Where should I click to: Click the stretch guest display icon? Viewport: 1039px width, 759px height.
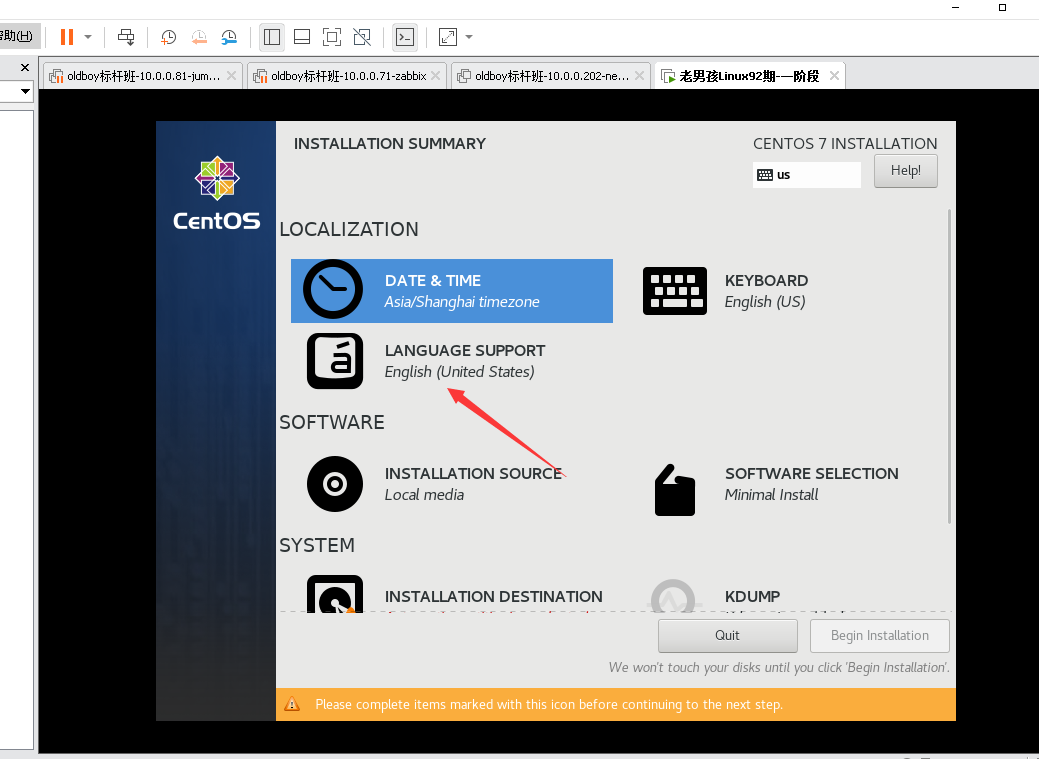pos(448,37)
